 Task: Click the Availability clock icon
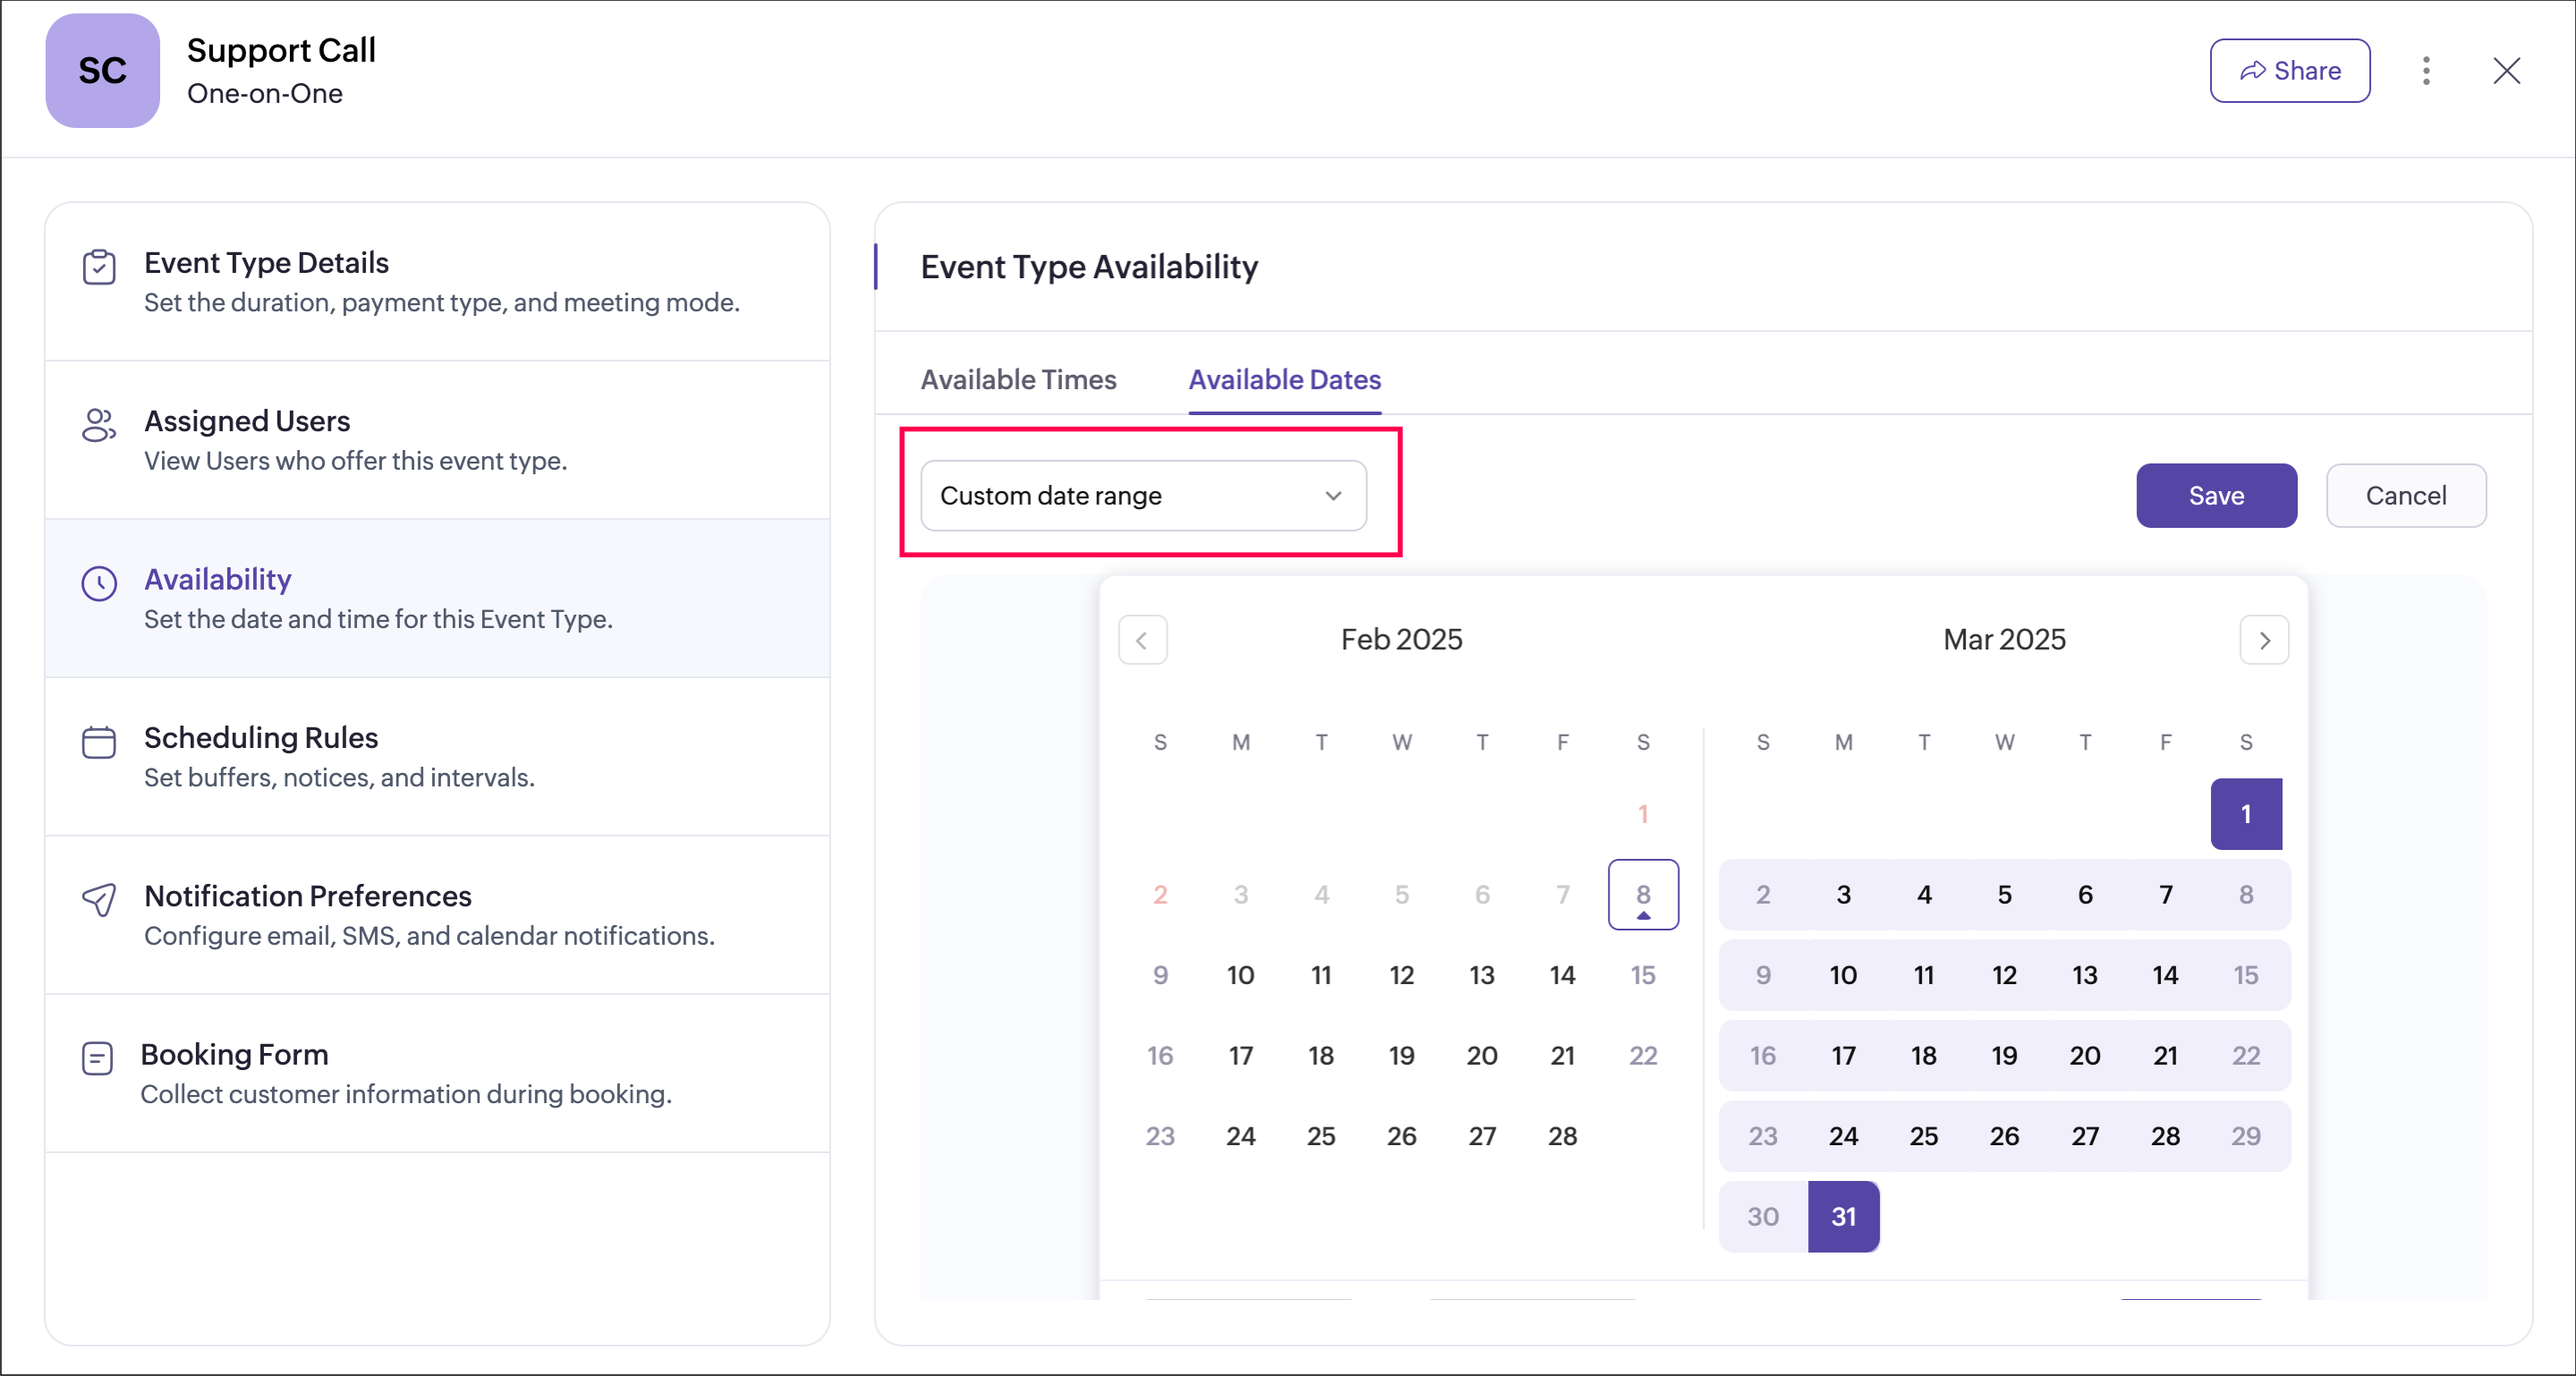pyautogui.click(x=99, y=583)
